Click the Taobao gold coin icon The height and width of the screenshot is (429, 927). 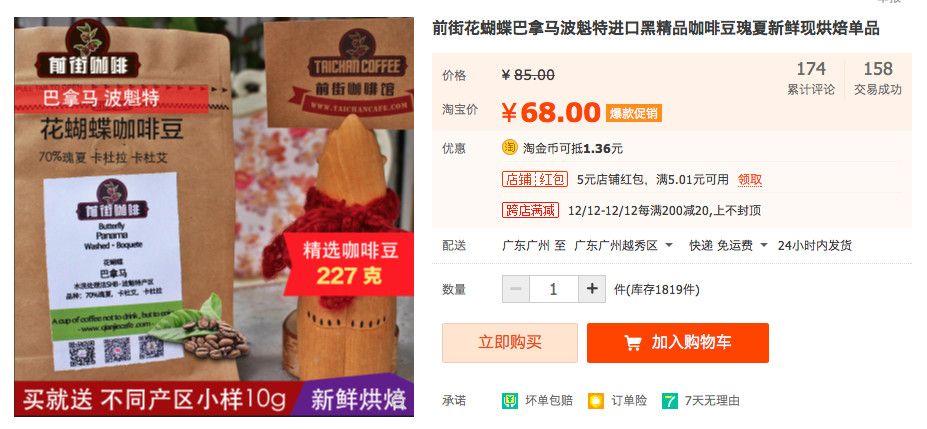point(510,148)
